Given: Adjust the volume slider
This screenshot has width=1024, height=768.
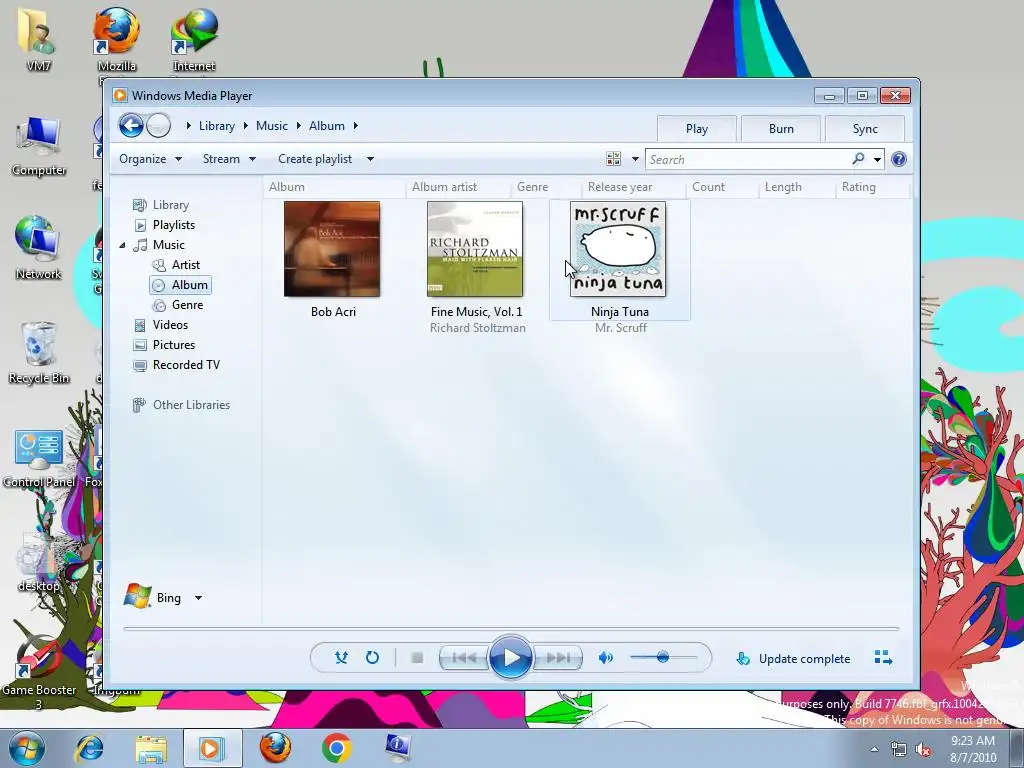Looking at the screenshot, I should 663,658.
